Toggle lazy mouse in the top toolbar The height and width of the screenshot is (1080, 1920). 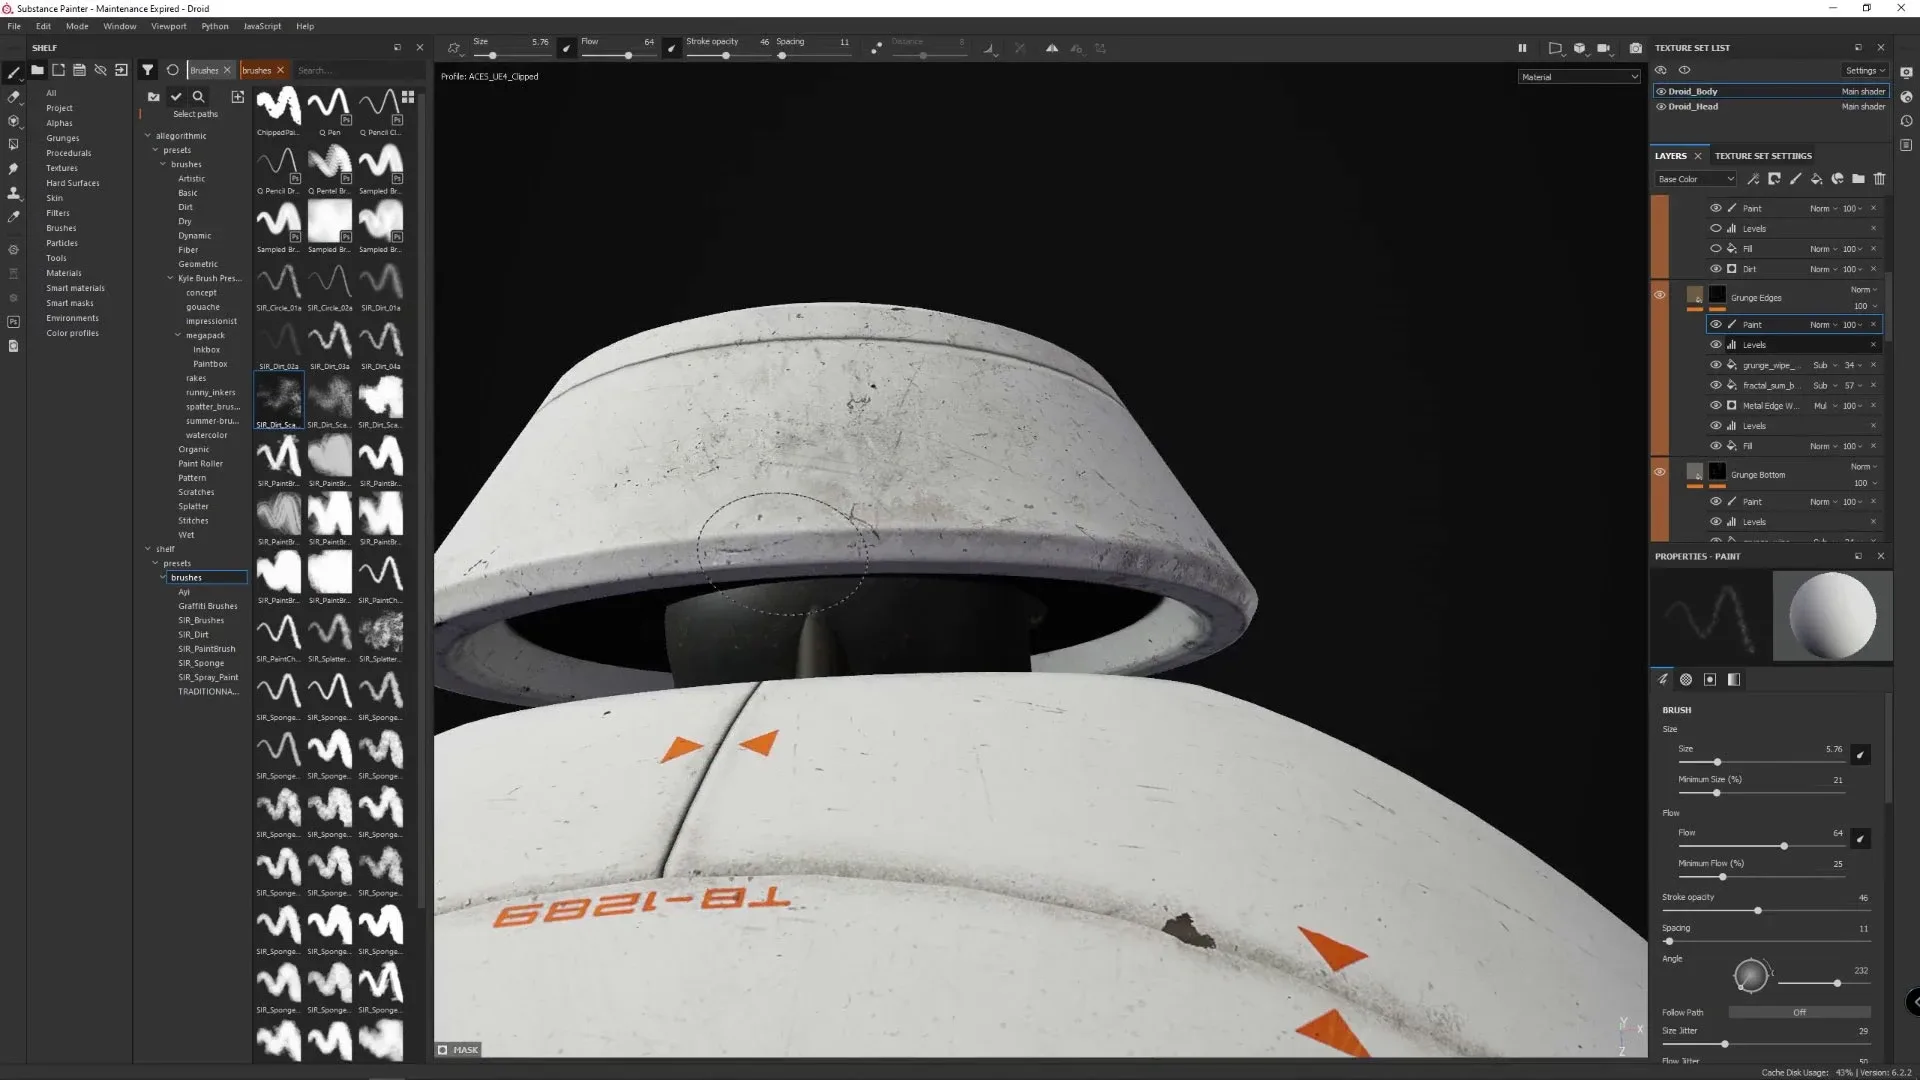pyautogui.click(x=876, y=48)
